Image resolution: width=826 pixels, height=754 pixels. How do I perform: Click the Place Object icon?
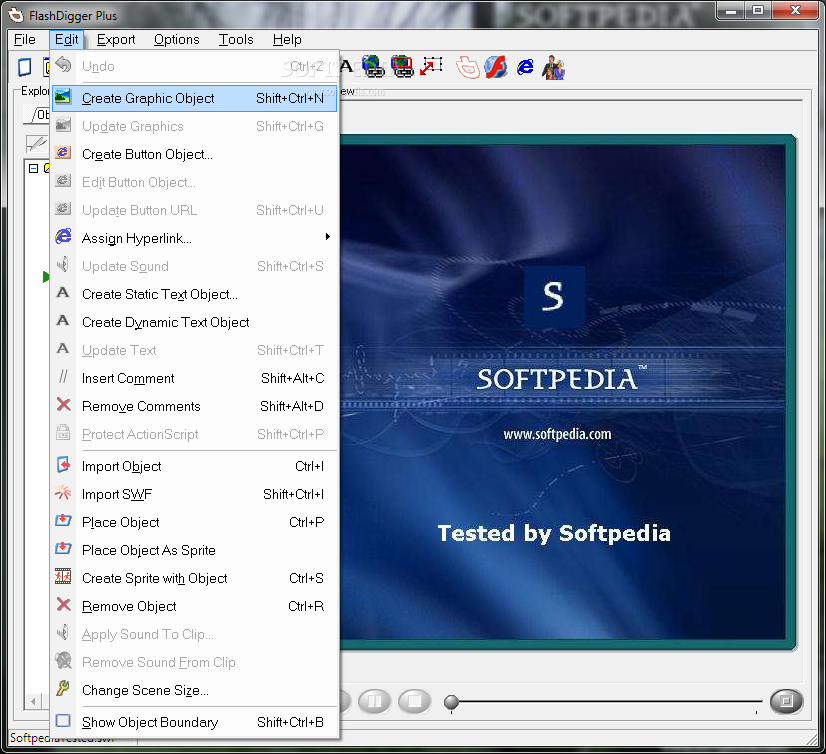click(63, 520)
